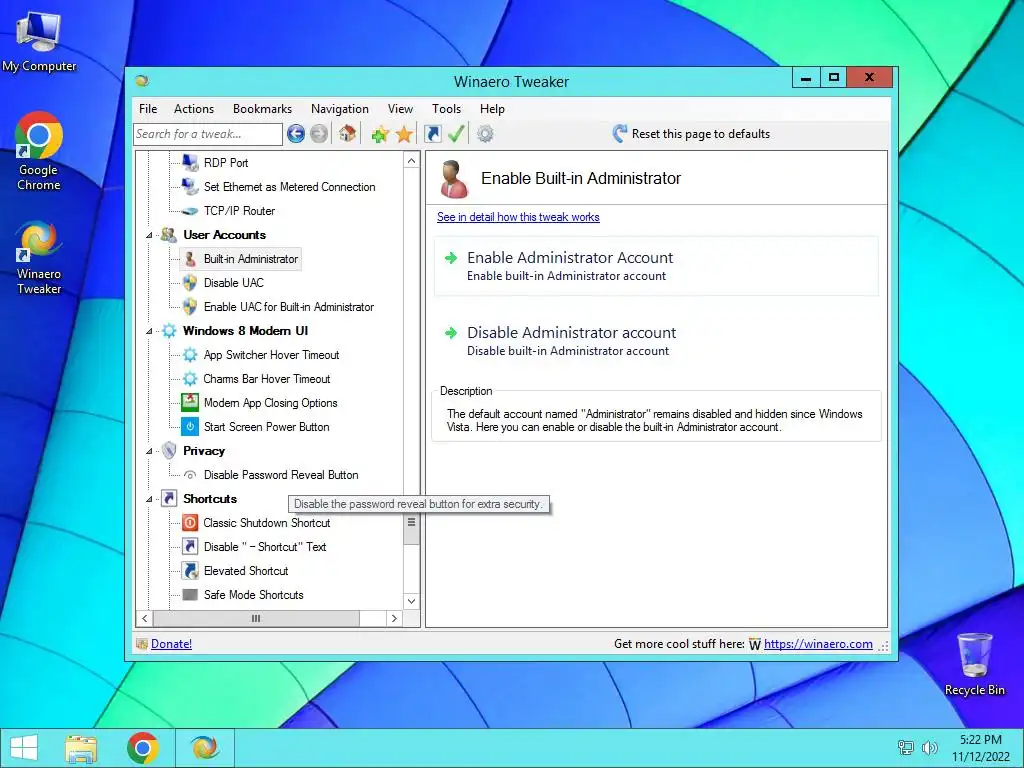Viewport: 1024px width, 768px height.
Task: Select the Built-in Administrator tree item
Action: click(x=250, y=259)
